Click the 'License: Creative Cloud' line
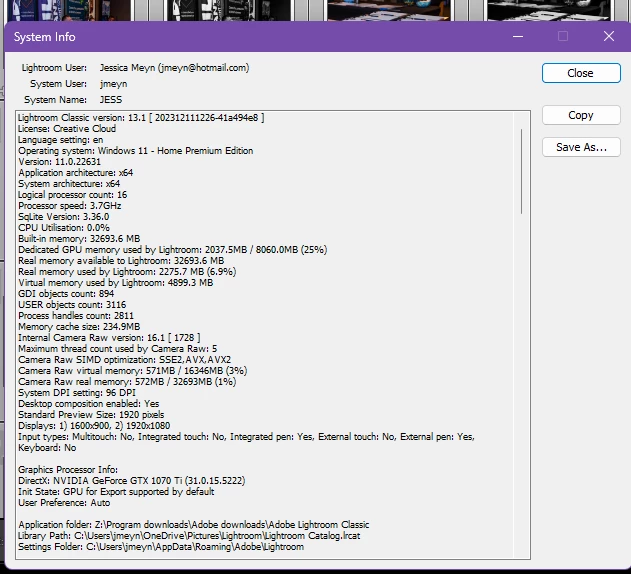Screen dimensions: 631x574 (x=67, y=128)
